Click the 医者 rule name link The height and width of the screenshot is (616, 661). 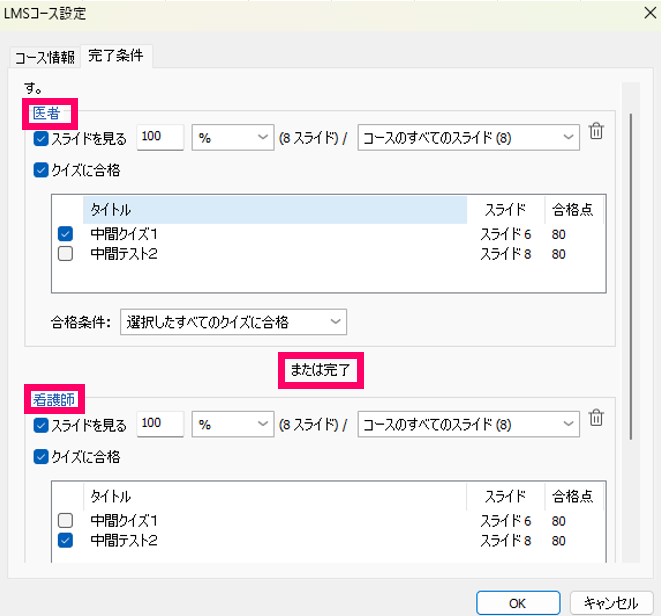pos(46,113)
